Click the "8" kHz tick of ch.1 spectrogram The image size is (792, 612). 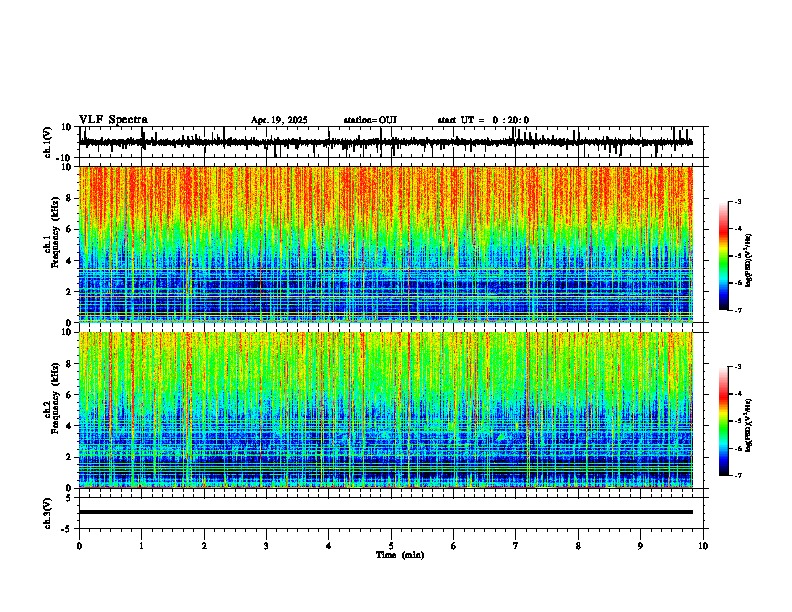(x=70, y=198)
